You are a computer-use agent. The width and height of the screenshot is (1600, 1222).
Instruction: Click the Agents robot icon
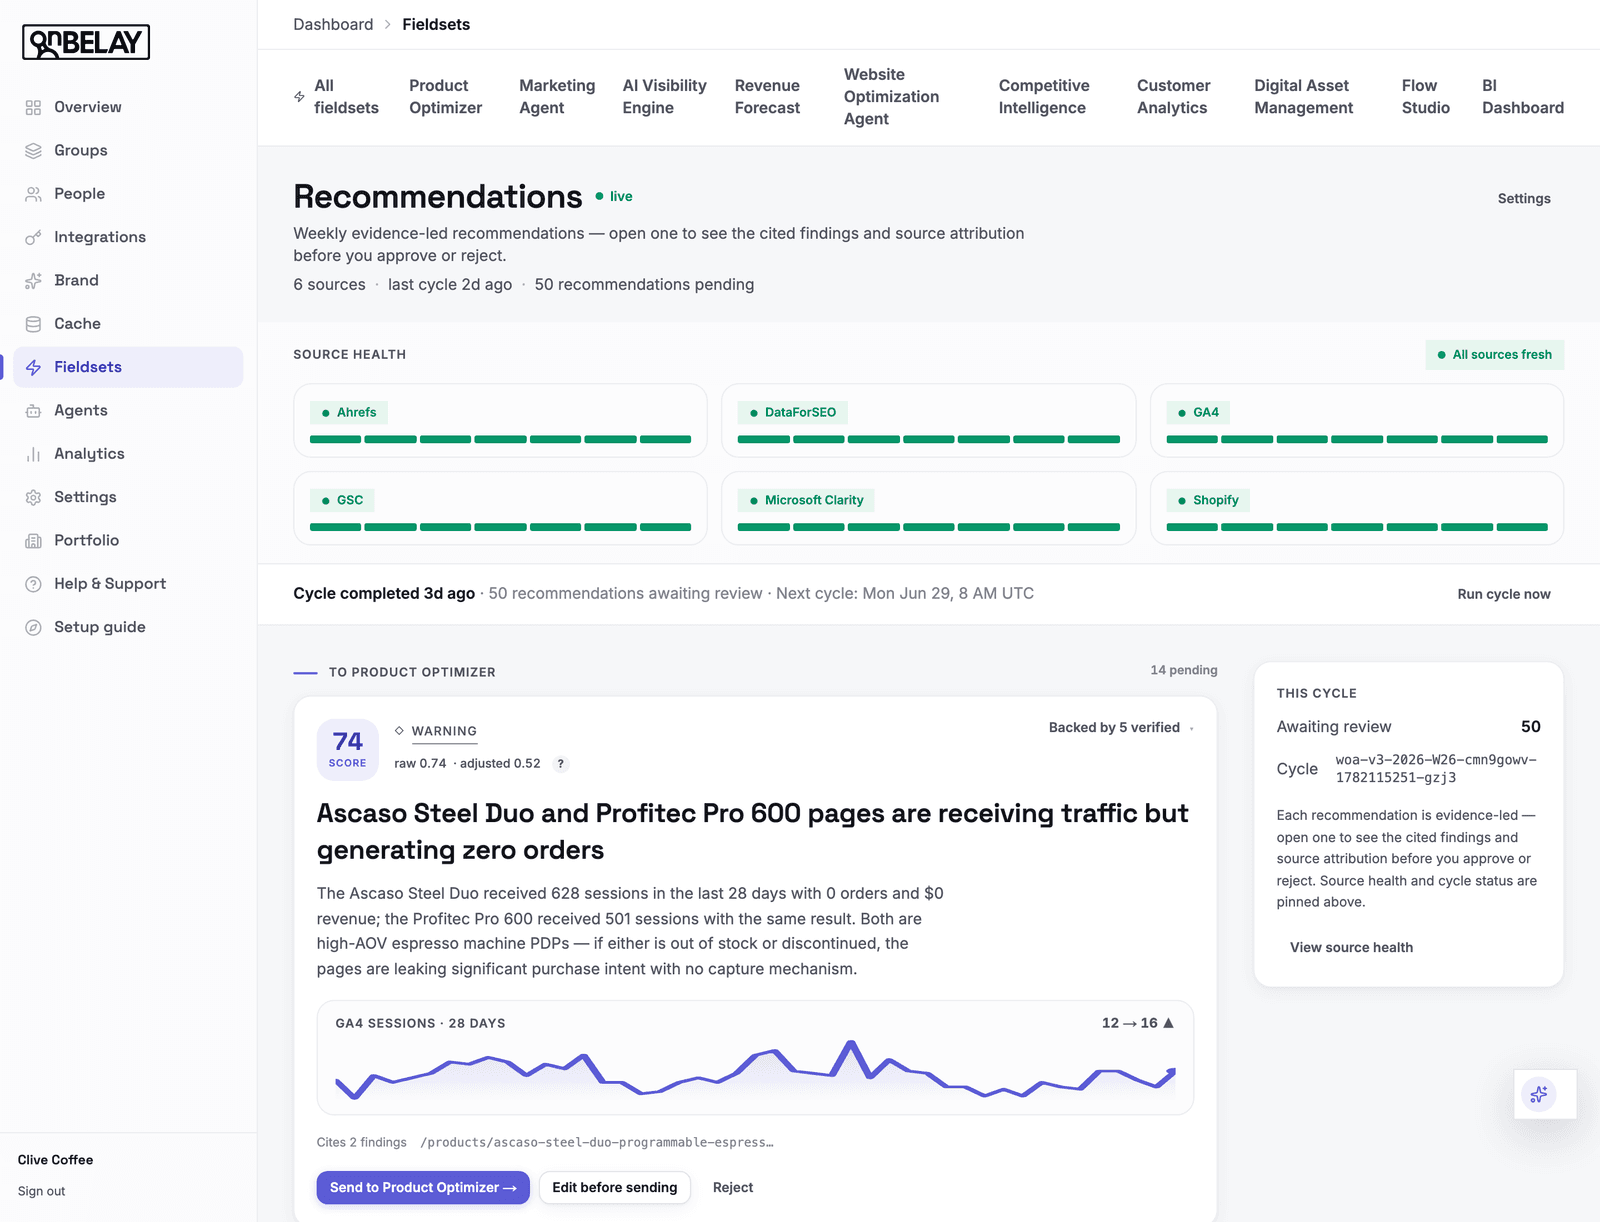[x=33, y=411]
